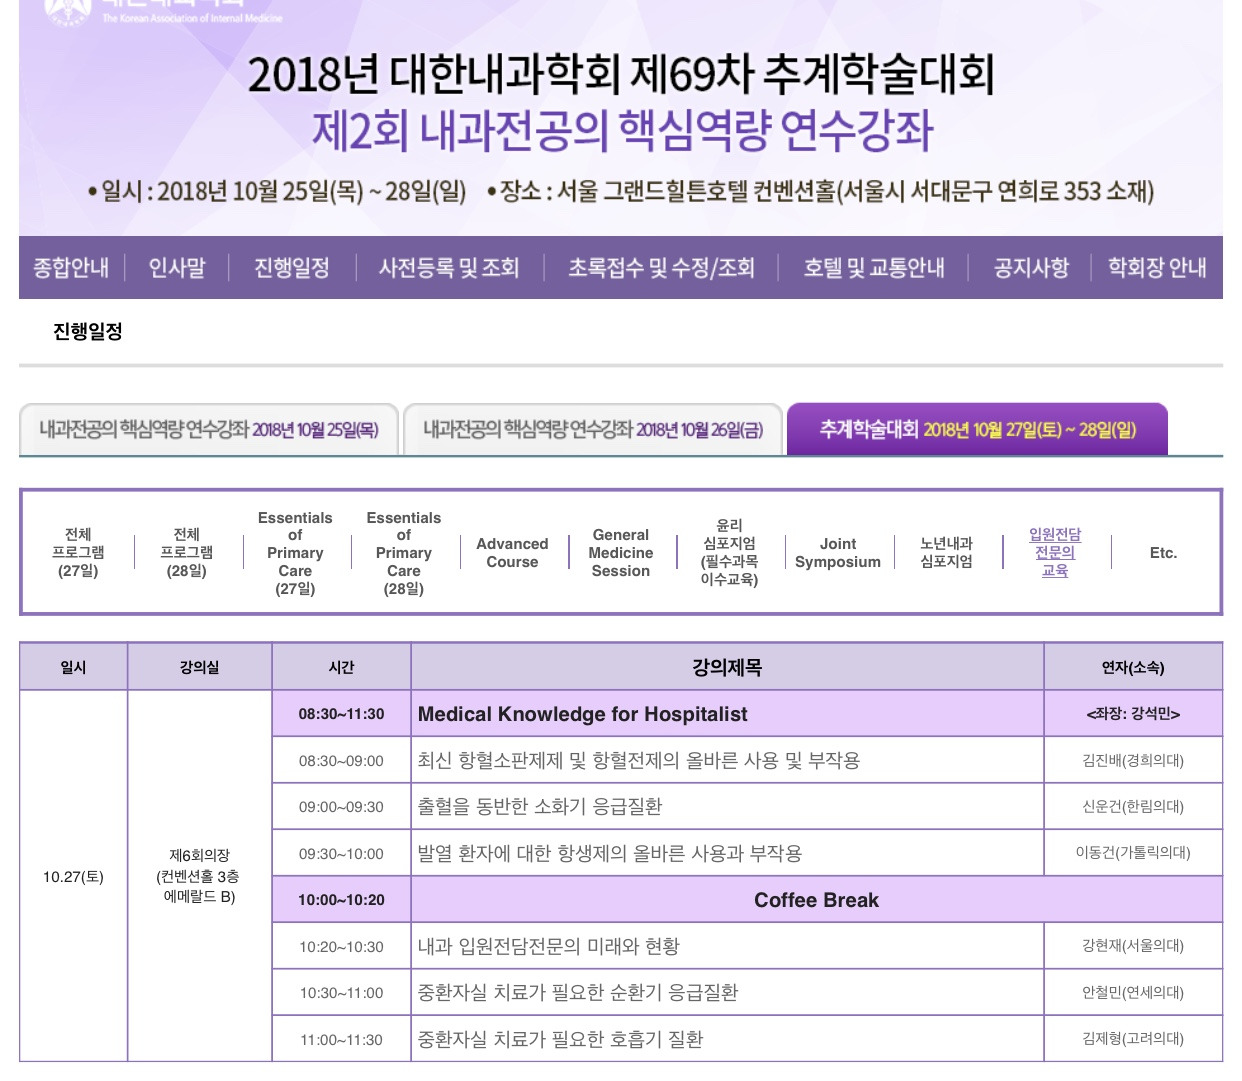Click the 10:20~10:30 time cell

[x=341, y=947]
